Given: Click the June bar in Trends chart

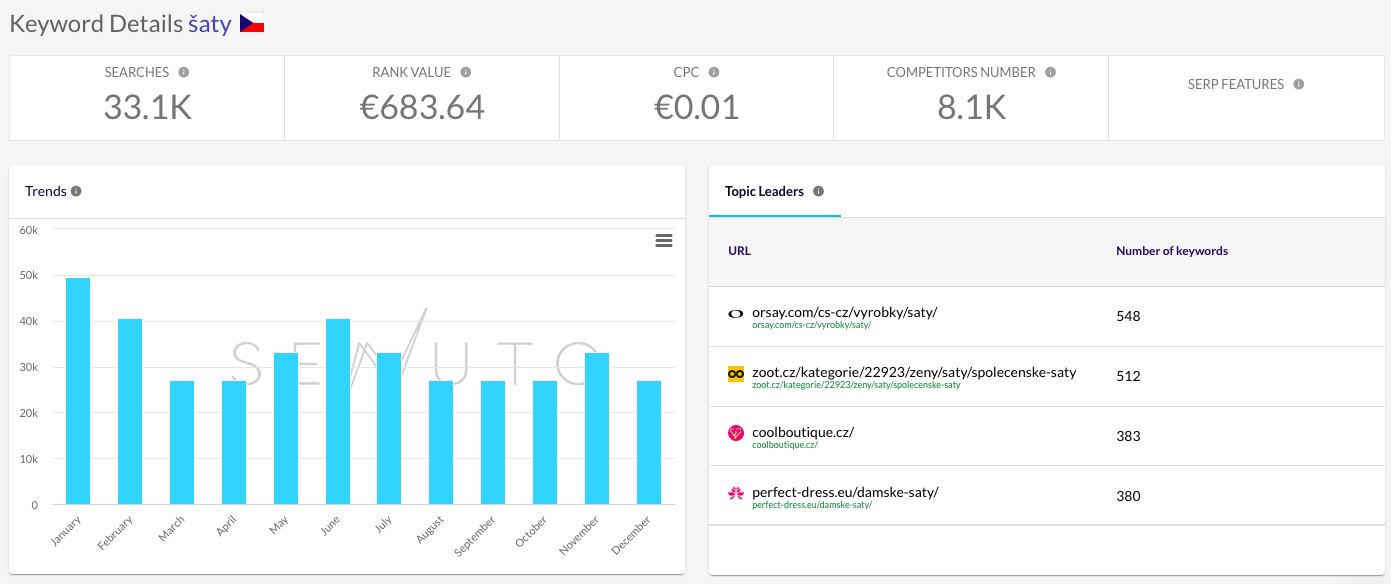Looking at the screenshot, I should click(338, 412).
